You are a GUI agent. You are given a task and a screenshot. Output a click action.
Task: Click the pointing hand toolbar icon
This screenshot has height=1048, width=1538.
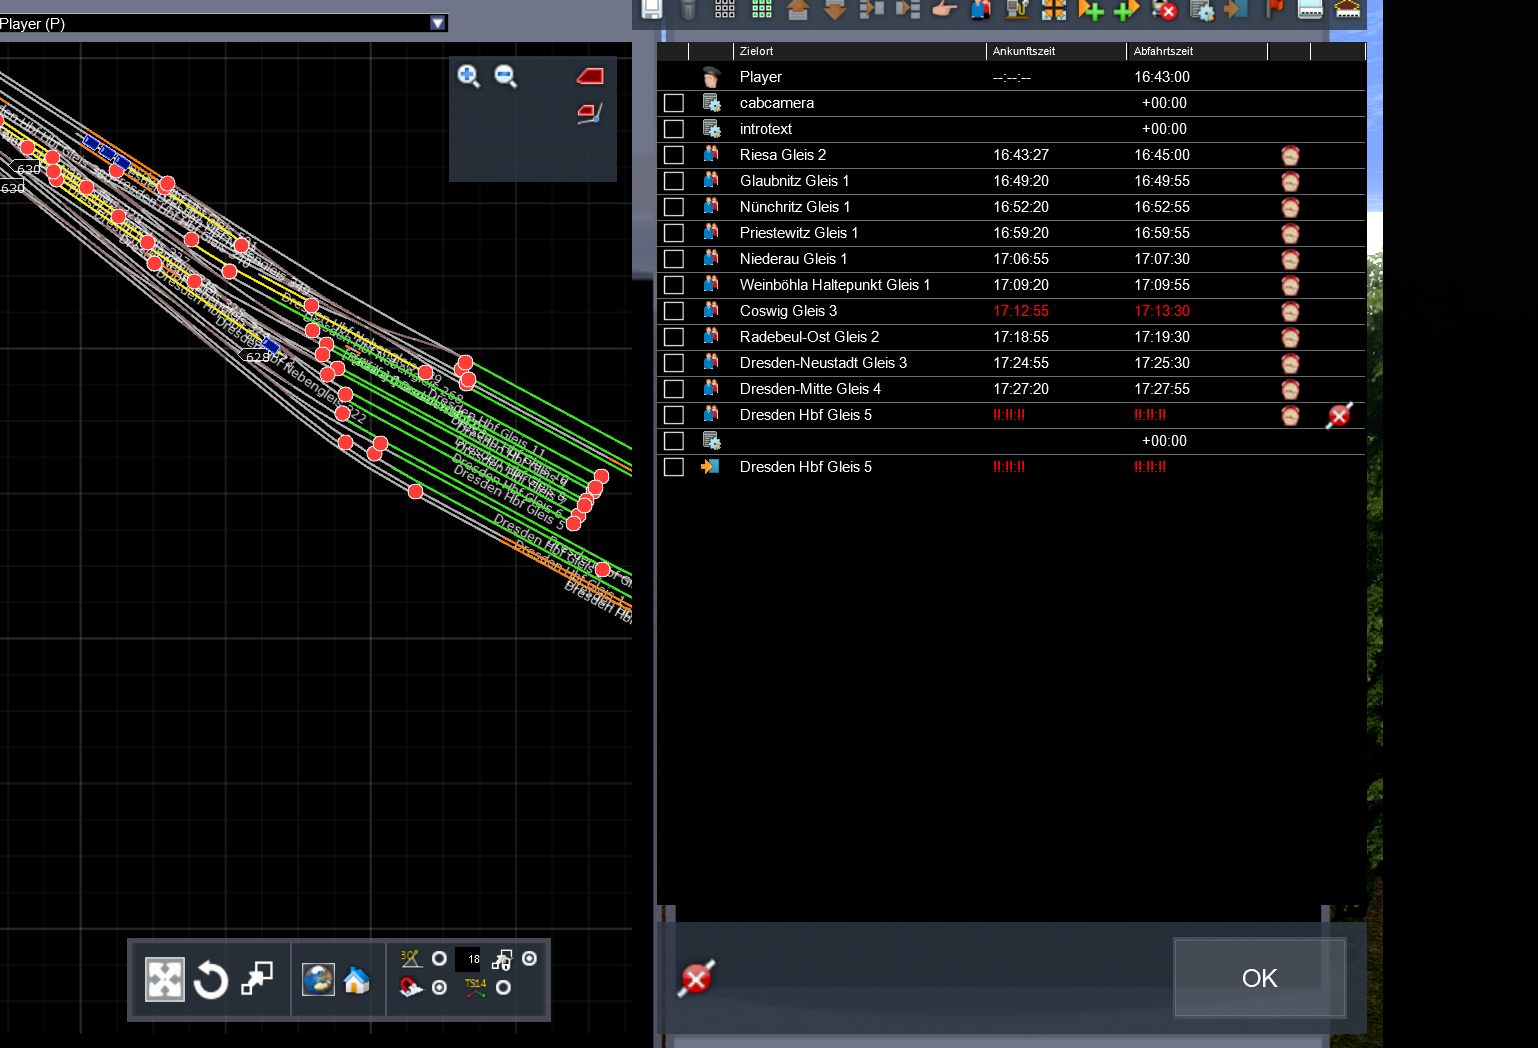(944, 10)
